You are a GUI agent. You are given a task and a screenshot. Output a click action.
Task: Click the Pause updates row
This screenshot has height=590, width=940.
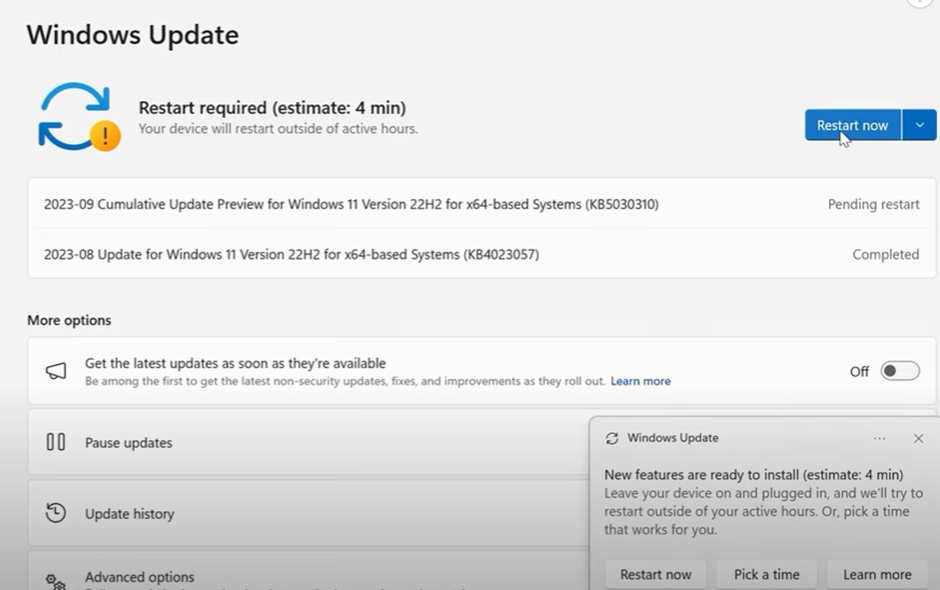pyautogui.click(x=300, y=442)
